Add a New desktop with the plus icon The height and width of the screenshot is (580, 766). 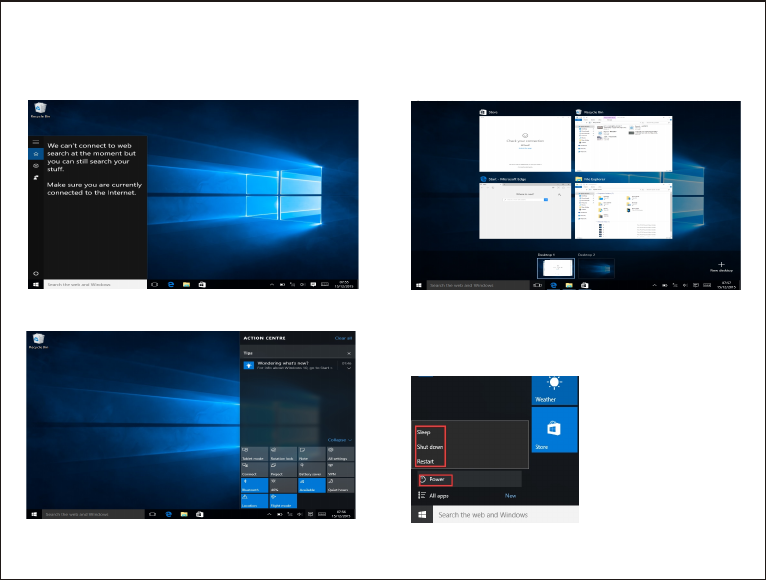[721, 264]
